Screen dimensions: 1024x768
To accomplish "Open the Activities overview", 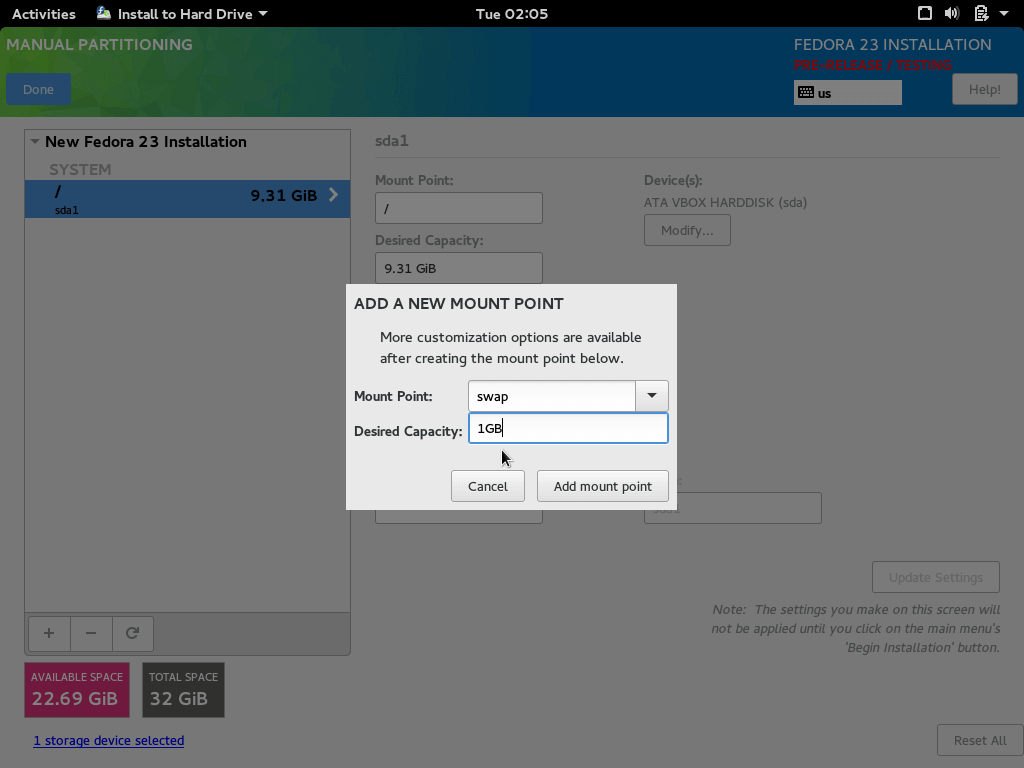I will [44, 14].
